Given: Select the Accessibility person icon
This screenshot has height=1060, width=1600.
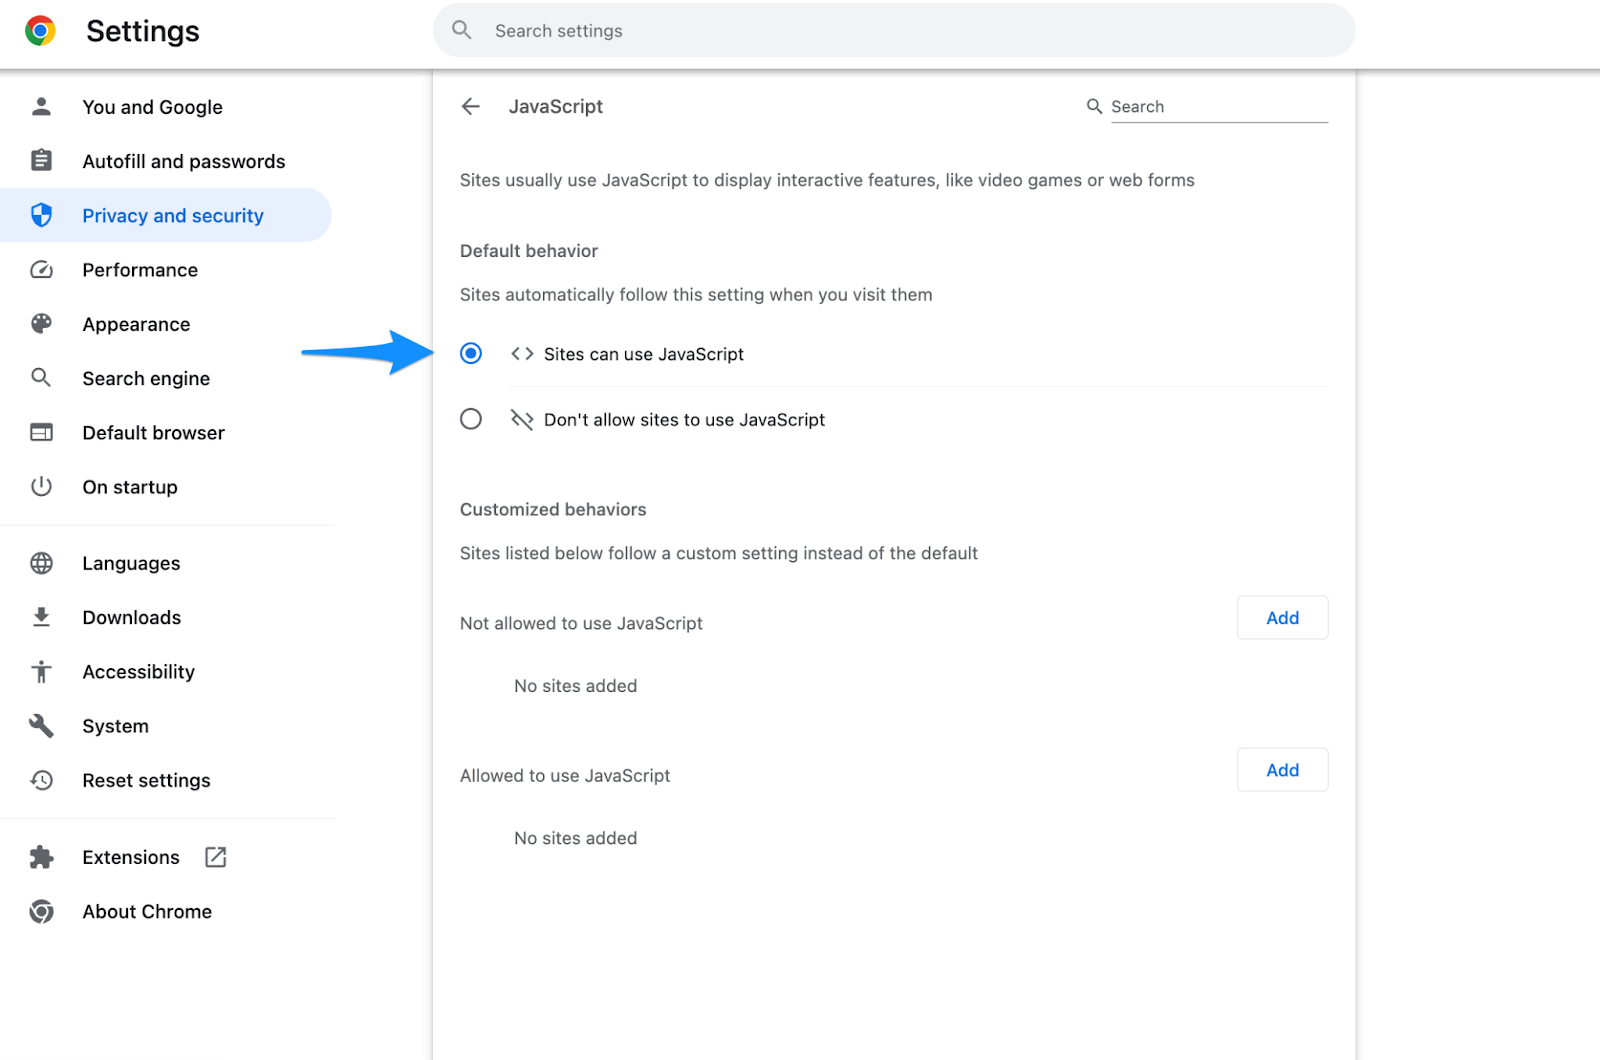Looking at the screenshot, I should [41, 671].
